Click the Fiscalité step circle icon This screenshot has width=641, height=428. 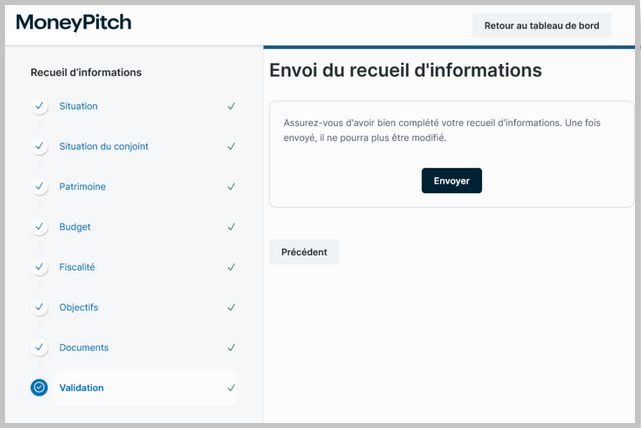[x=39, y=267]
